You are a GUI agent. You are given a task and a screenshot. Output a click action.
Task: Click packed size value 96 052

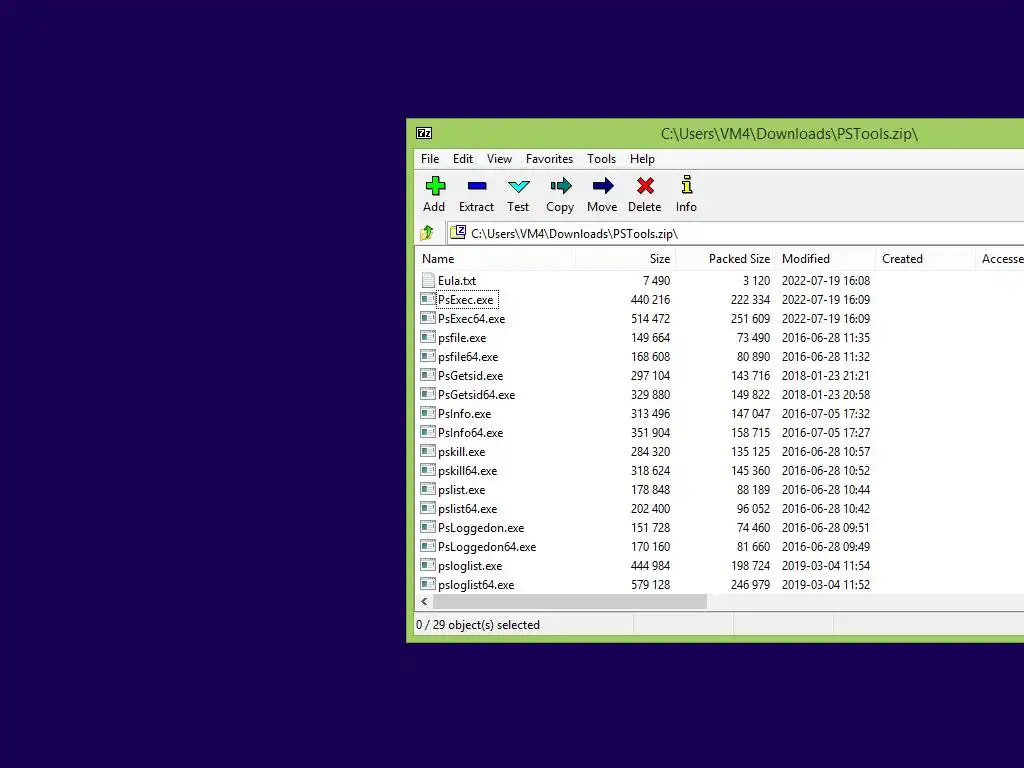(x=754, y=508)
